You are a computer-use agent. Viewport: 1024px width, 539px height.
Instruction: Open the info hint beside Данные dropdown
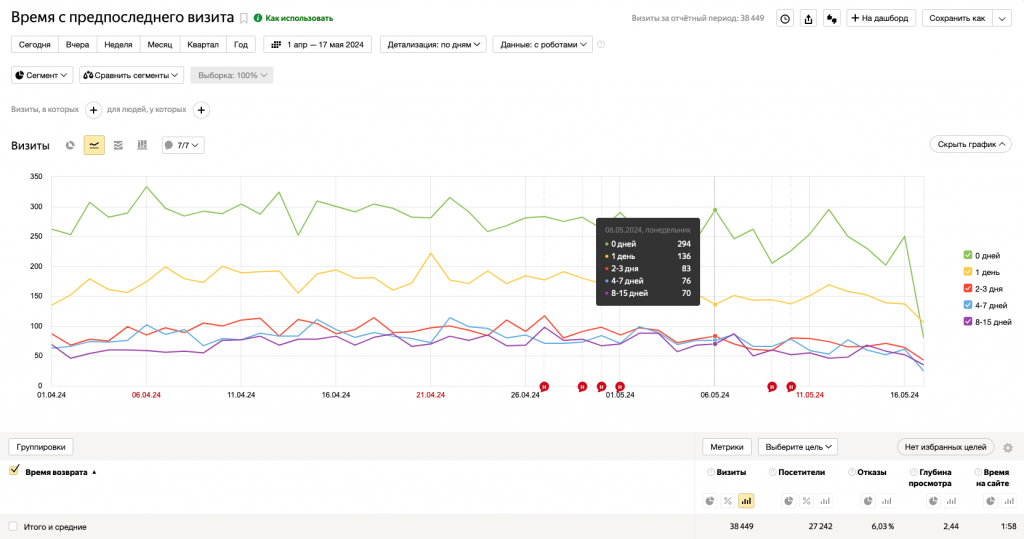pyautogui.click(x=601, y=44)
